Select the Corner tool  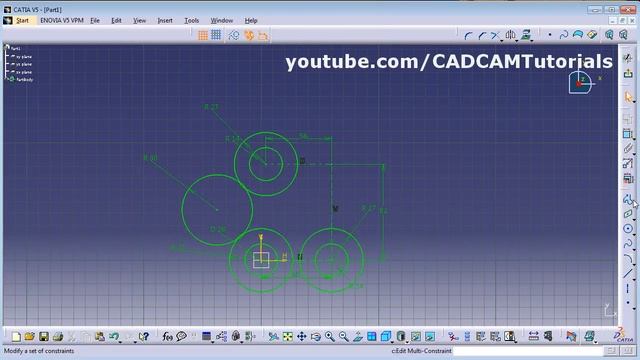(x=469, y=36)
